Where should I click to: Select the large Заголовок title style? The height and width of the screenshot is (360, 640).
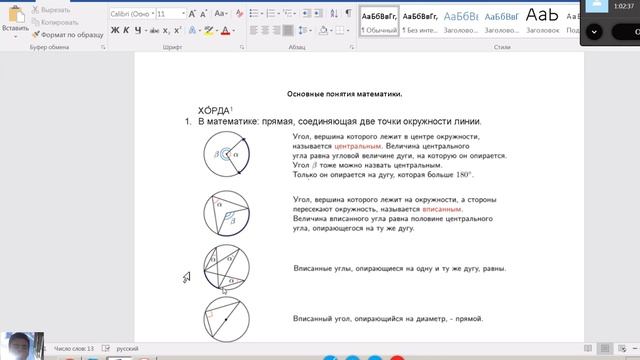click(x=542, y=22)
